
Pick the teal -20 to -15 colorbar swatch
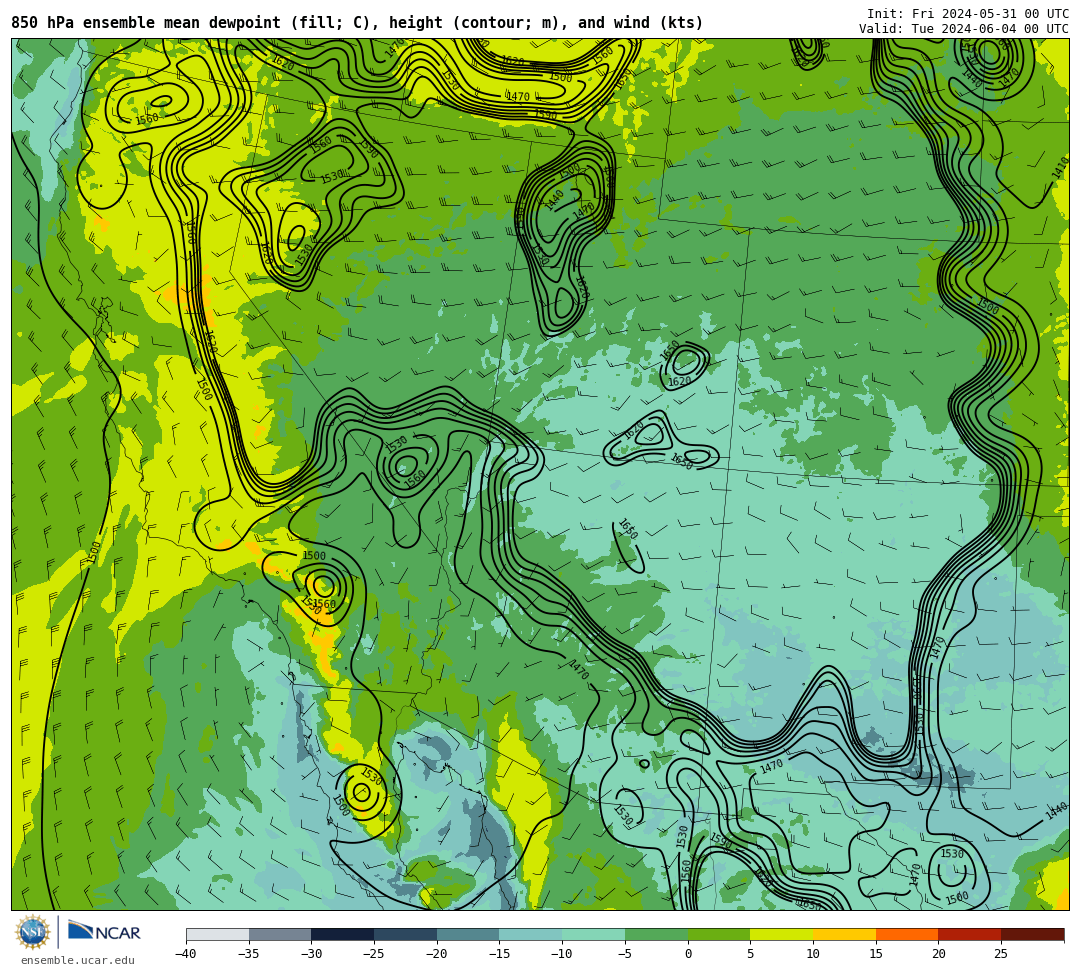[x=468, y=934]
